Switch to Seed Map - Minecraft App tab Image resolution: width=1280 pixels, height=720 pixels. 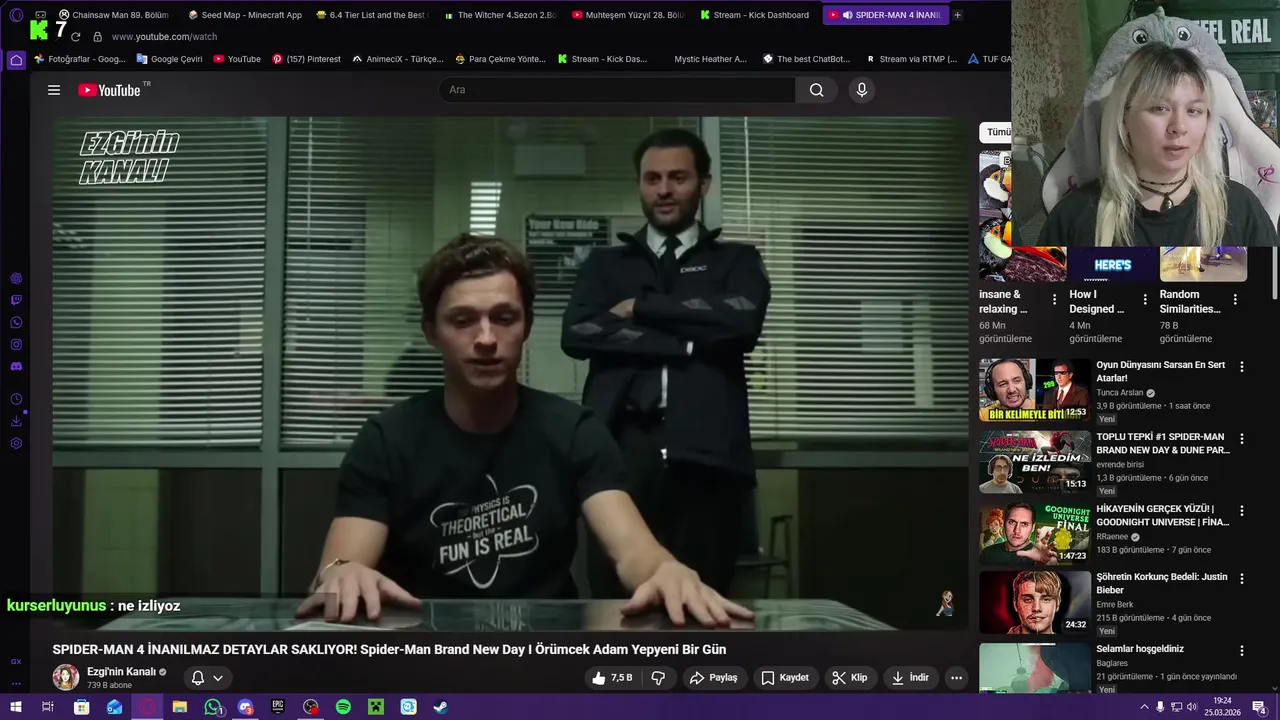click(x=244, y=15)
